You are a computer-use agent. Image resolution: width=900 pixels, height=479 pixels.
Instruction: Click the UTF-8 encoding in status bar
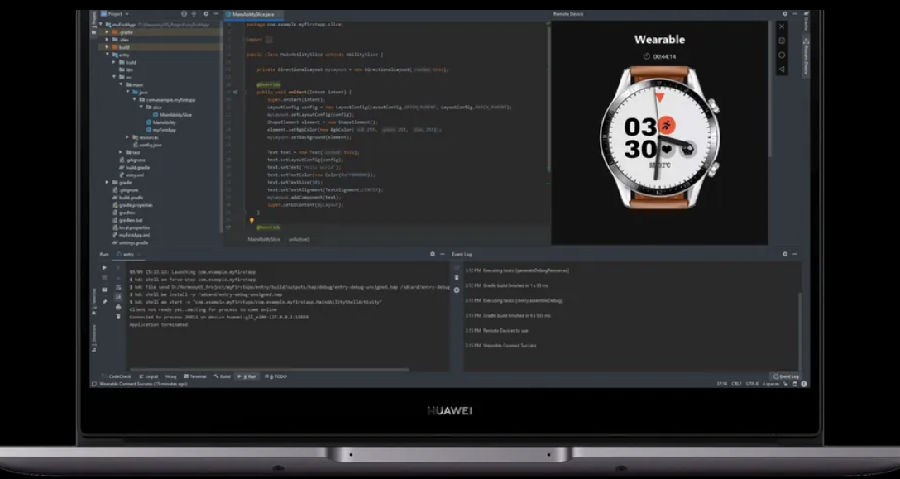(x=752, y=383)
